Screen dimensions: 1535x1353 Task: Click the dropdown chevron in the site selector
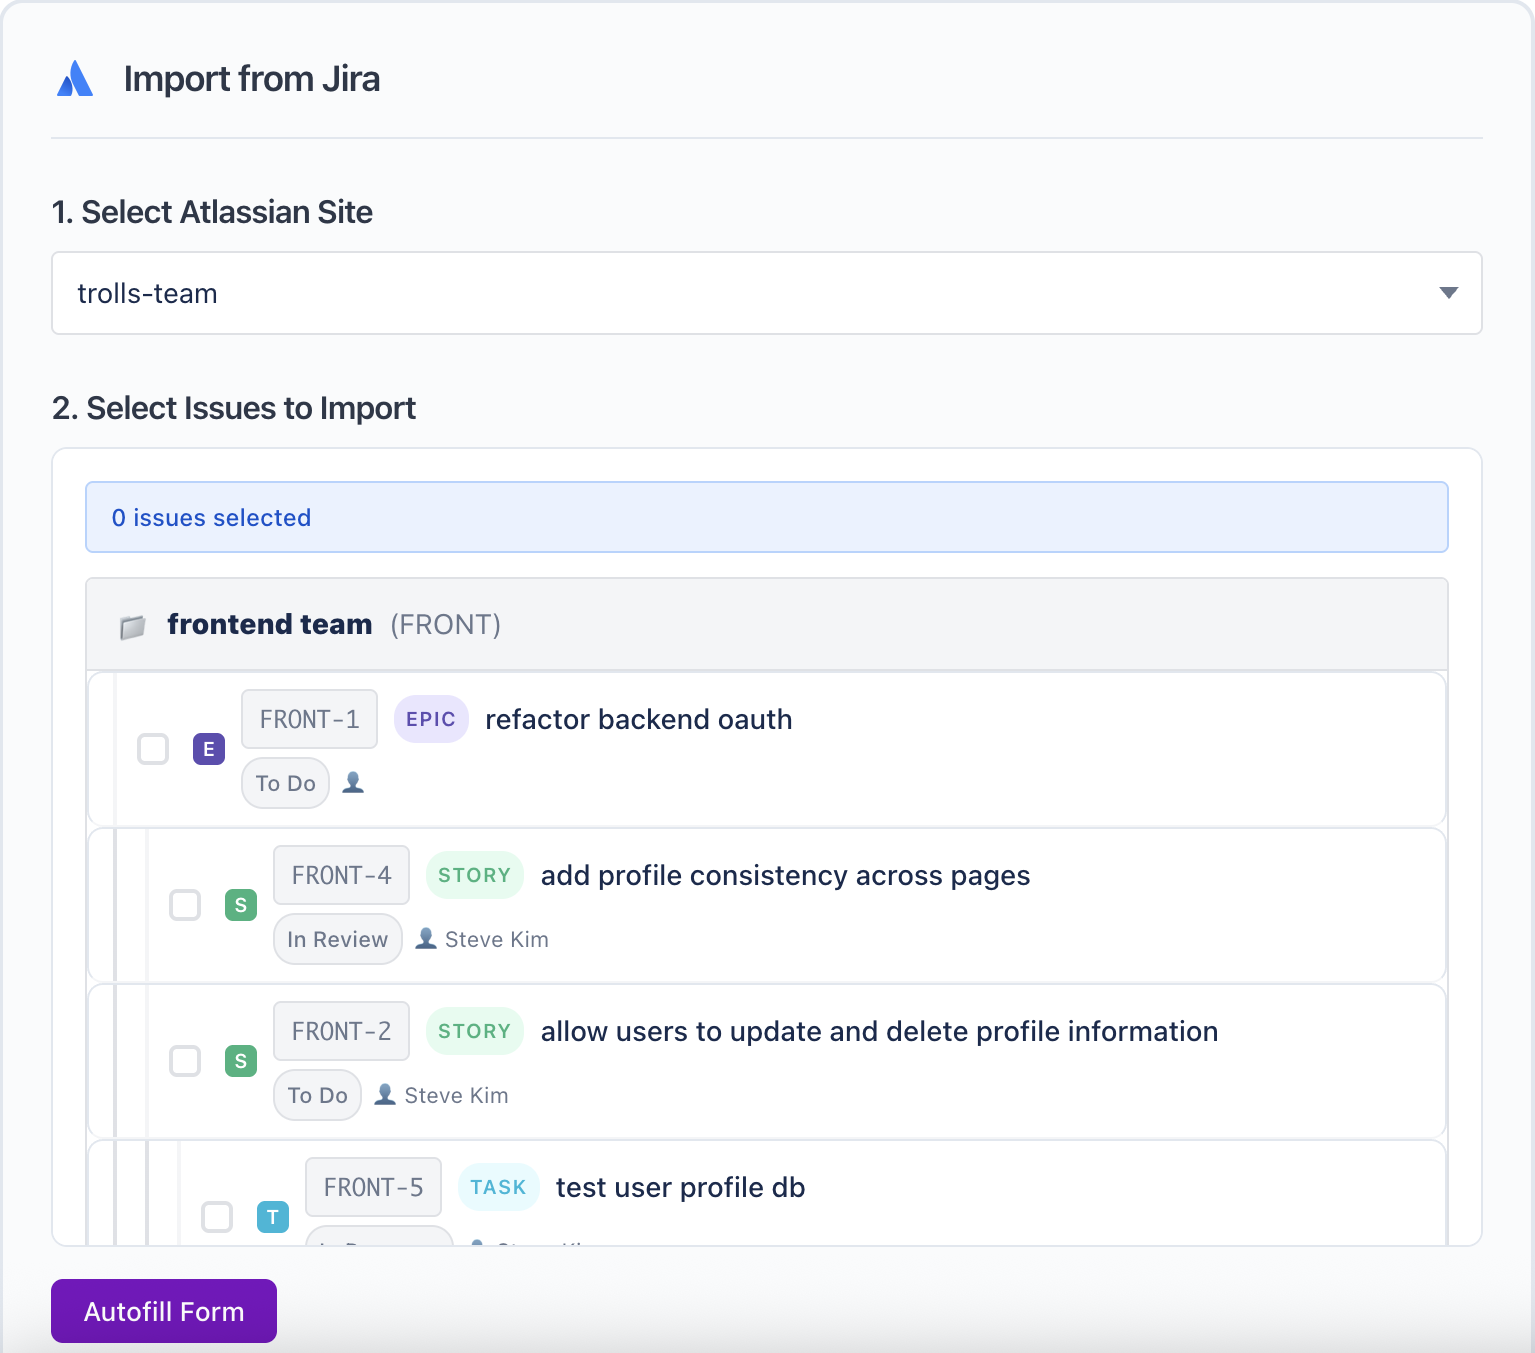[1447, 293]
